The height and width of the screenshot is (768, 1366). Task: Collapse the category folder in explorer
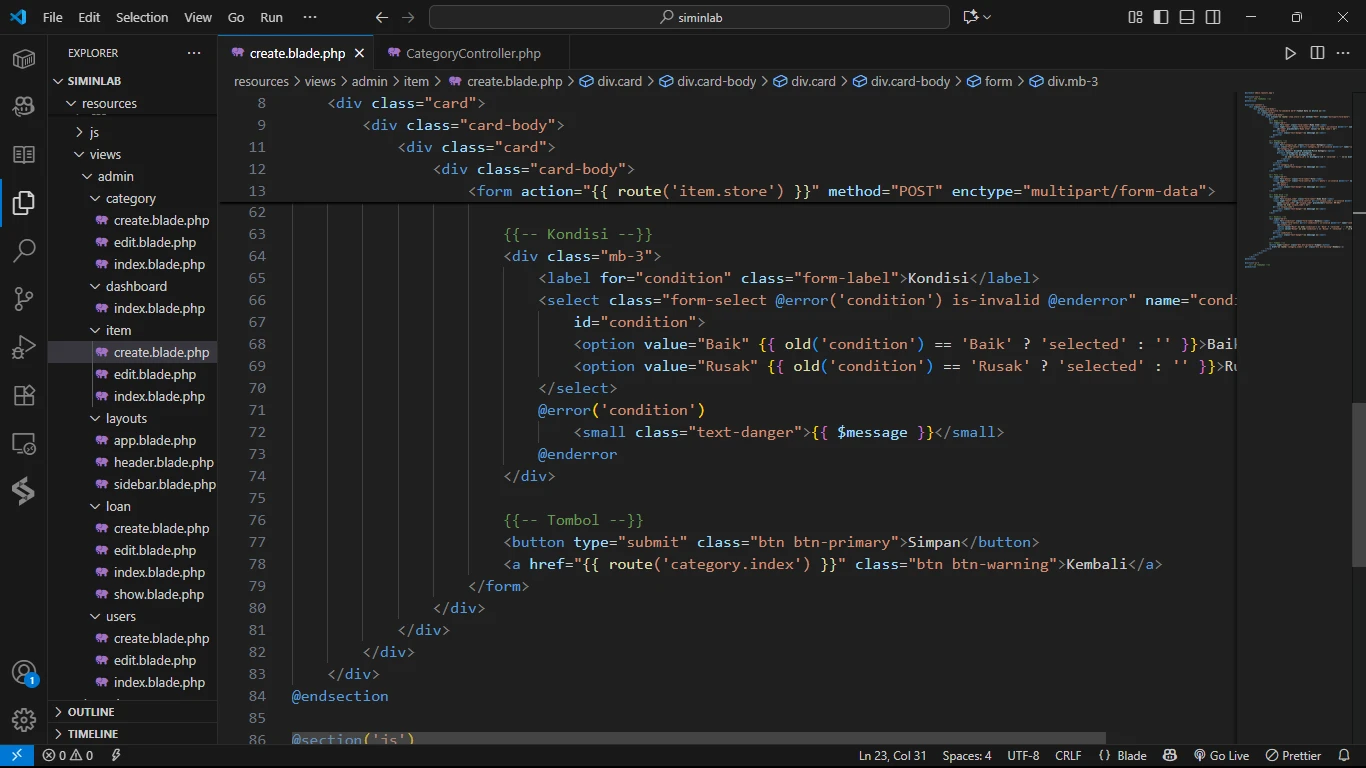pyautogui.click(x=130, y=198)
